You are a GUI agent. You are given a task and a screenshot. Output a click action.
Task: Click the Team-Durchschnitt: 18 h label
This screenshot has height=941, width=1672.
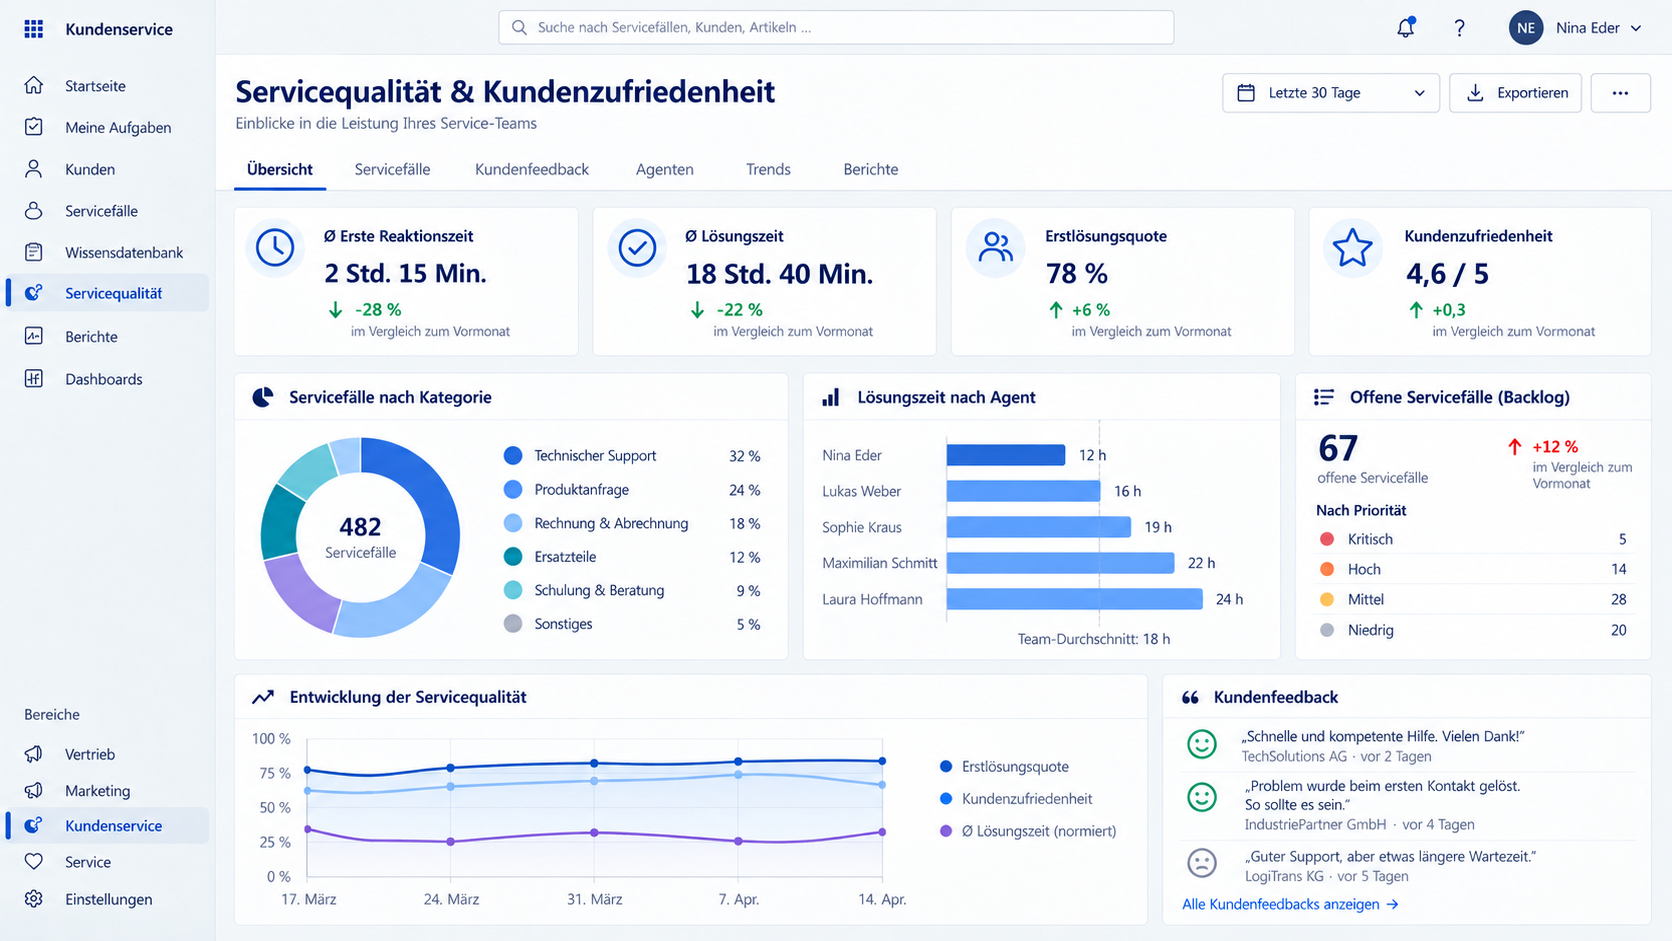point(1094,639)
